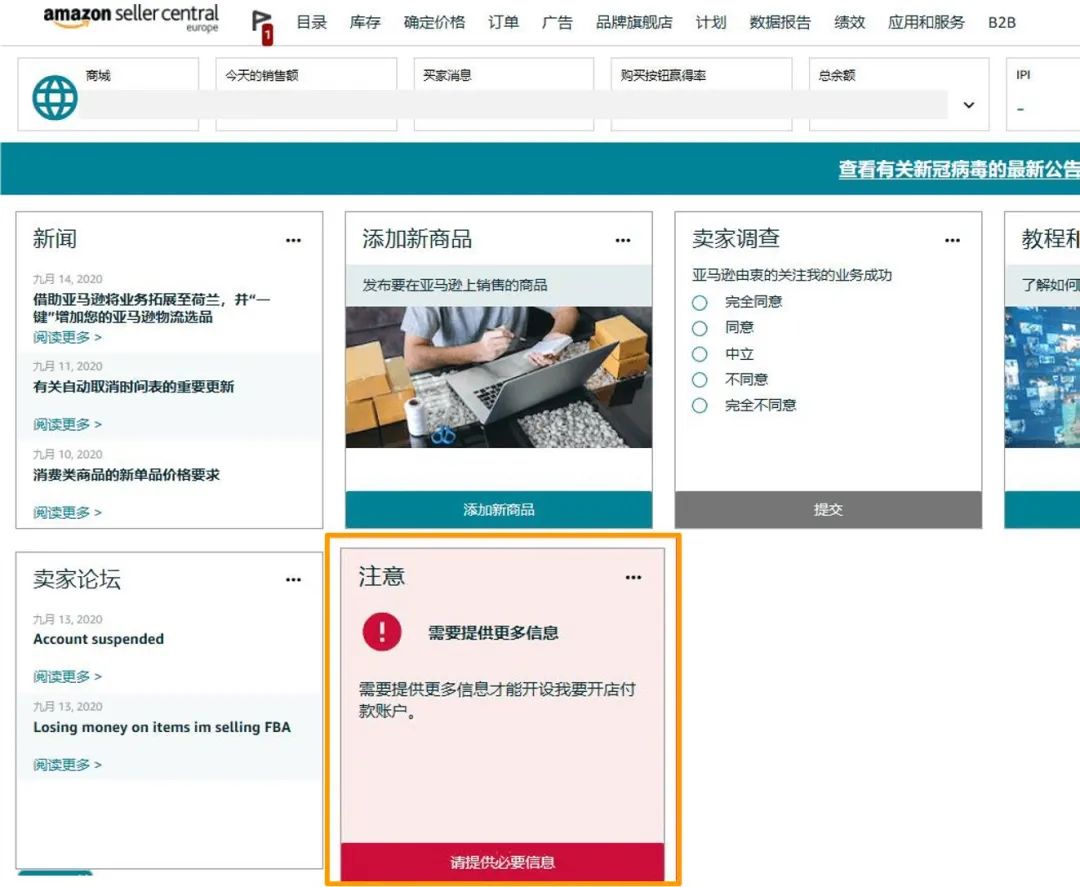Image resolution: width=1080 pixels, height=887 pixels.
Task: Select the 不同意 radio option
Action: click(700, 379)
